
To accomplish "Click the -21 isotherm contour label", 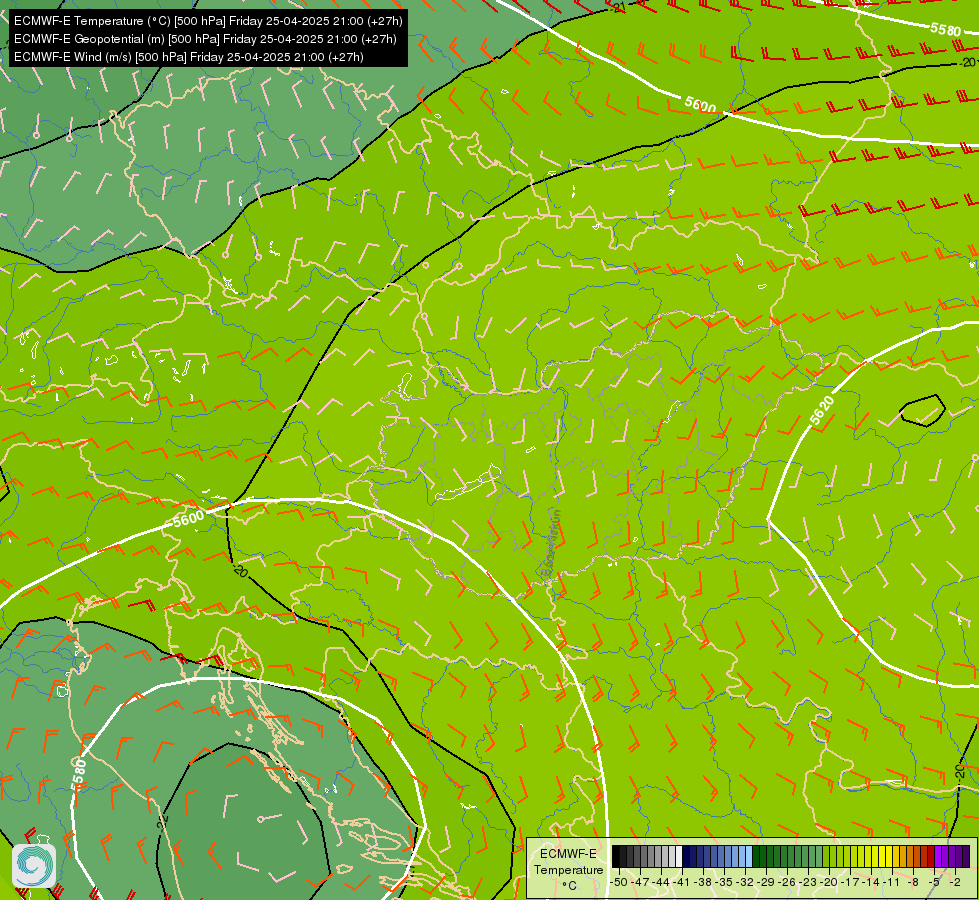I will tap(617, 7).
